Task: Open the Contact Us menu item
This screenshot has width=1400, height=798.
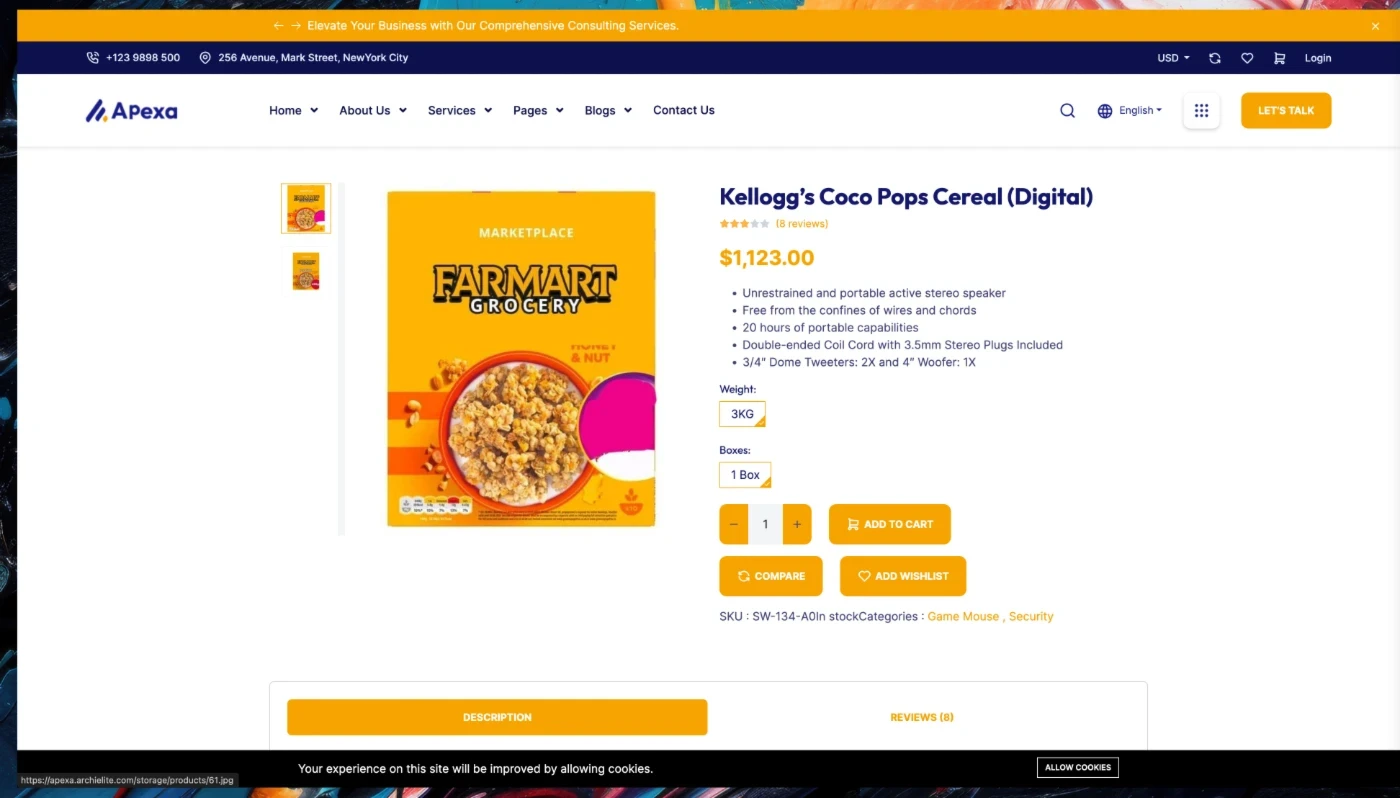Action: click(684, 111)
